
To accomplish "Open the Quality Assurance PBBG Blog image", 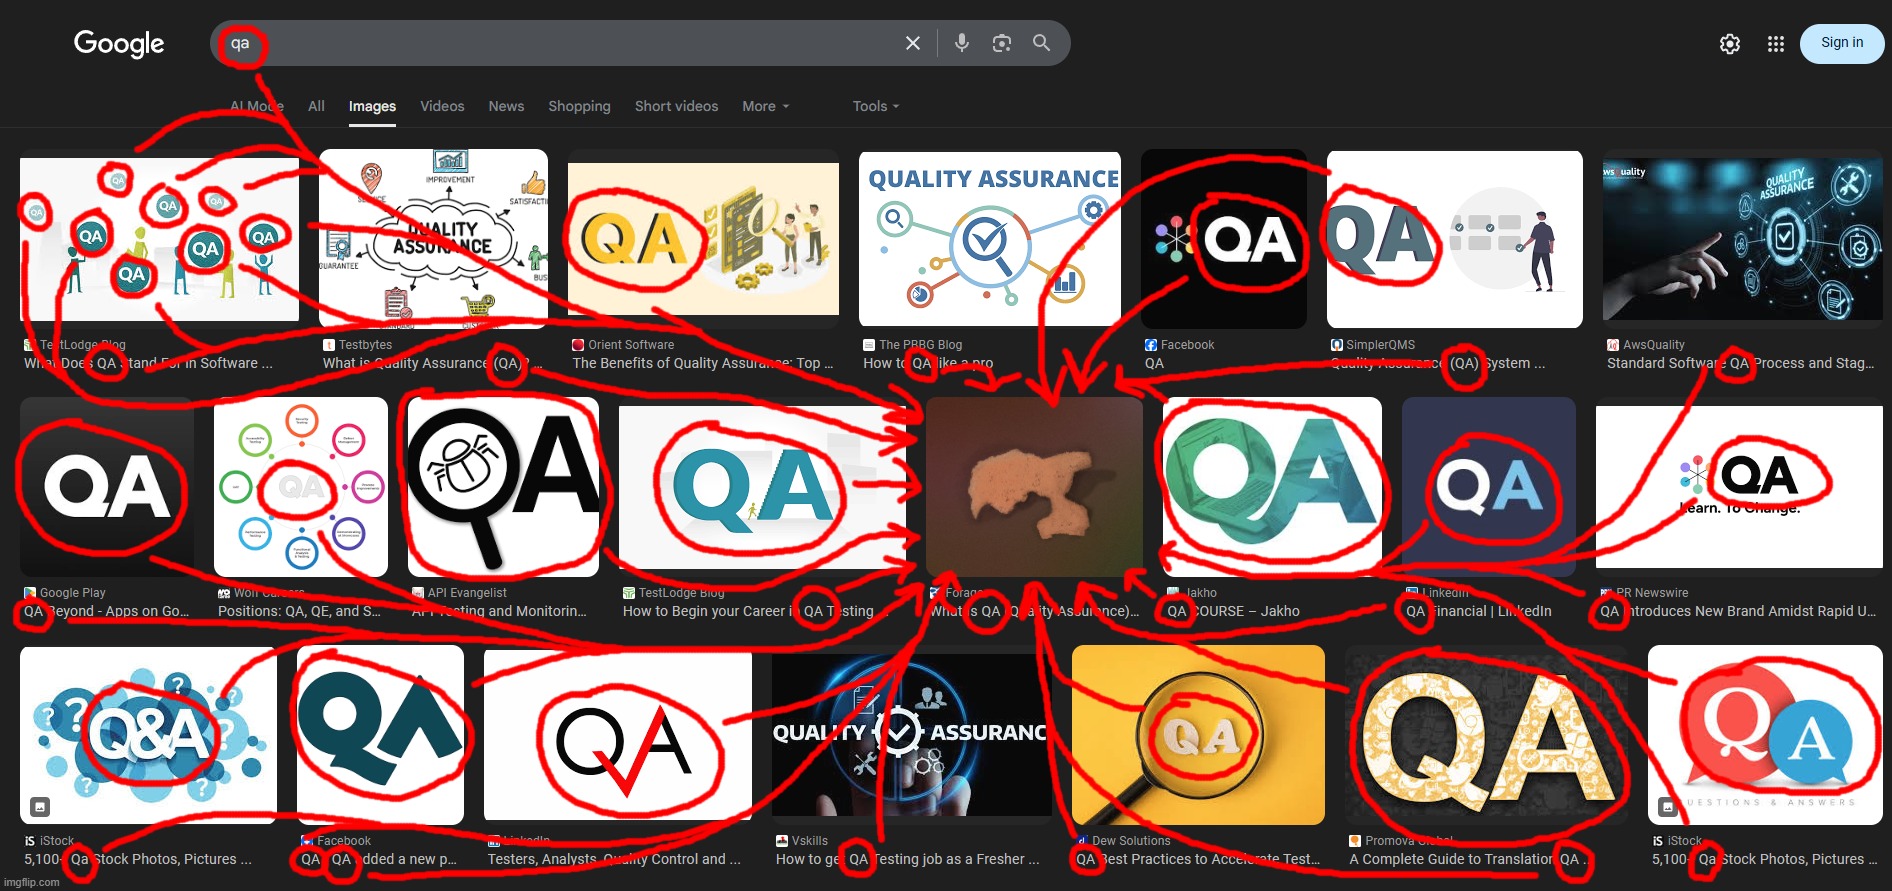I will (x=990, y=239).
